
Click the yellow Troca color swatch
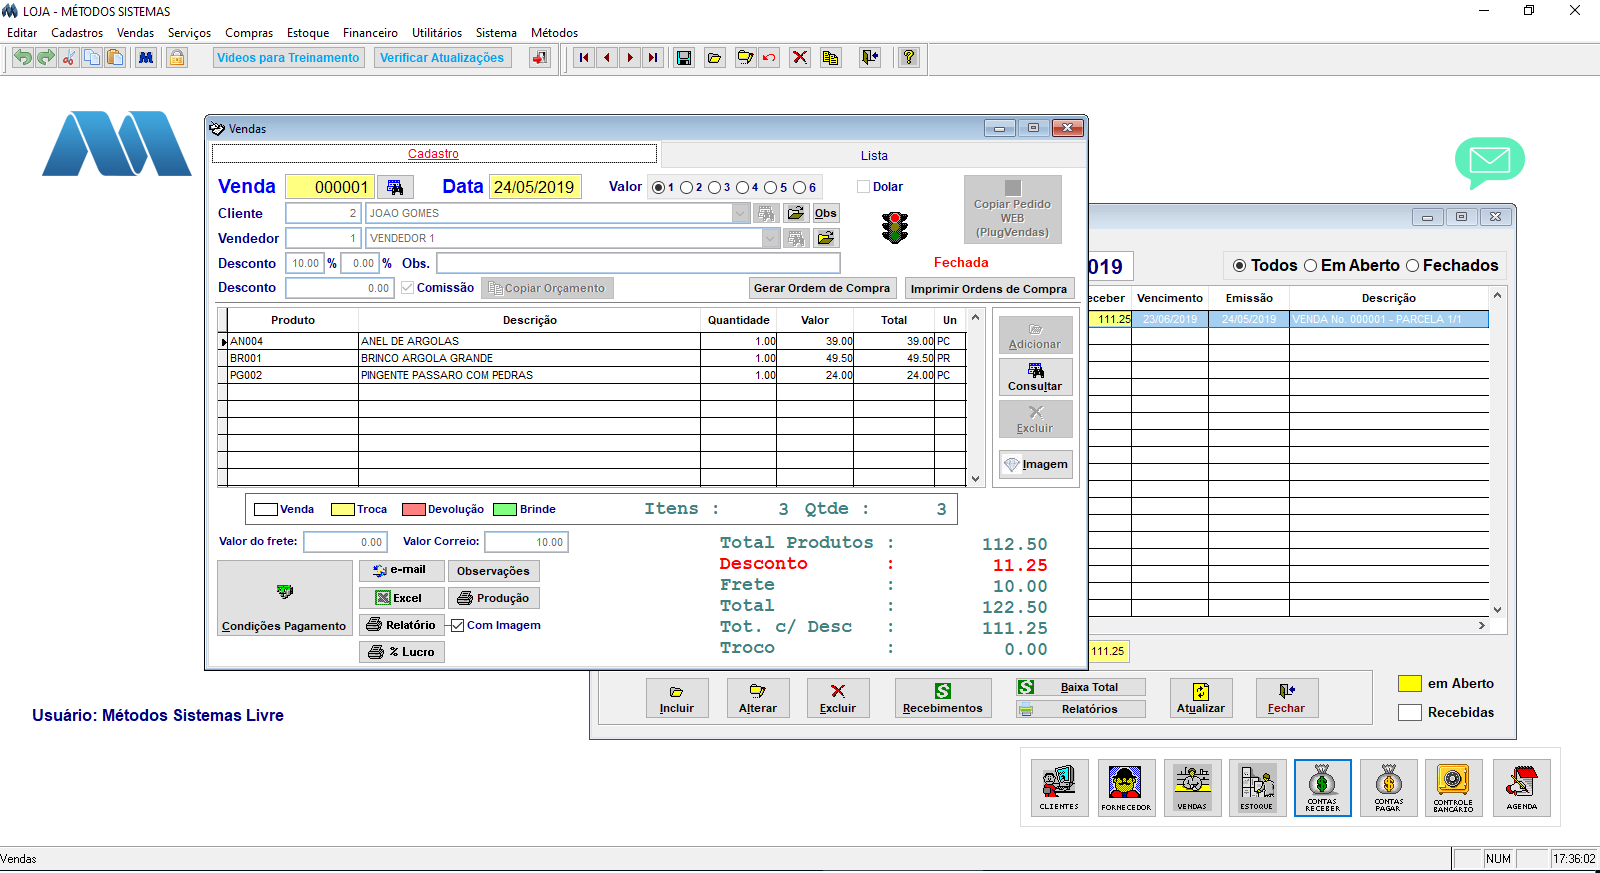tap(342, 509)
